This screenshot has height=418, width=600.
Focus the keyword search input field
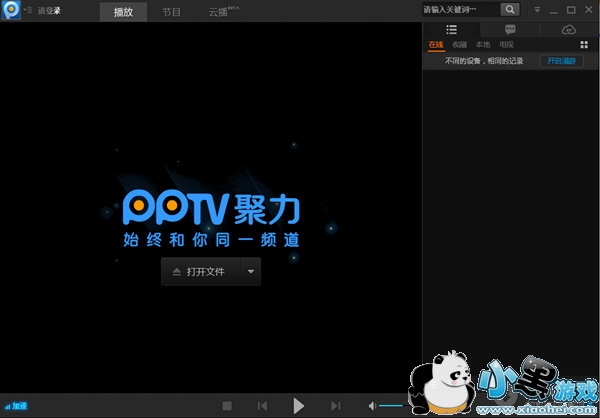pos(461,10)
